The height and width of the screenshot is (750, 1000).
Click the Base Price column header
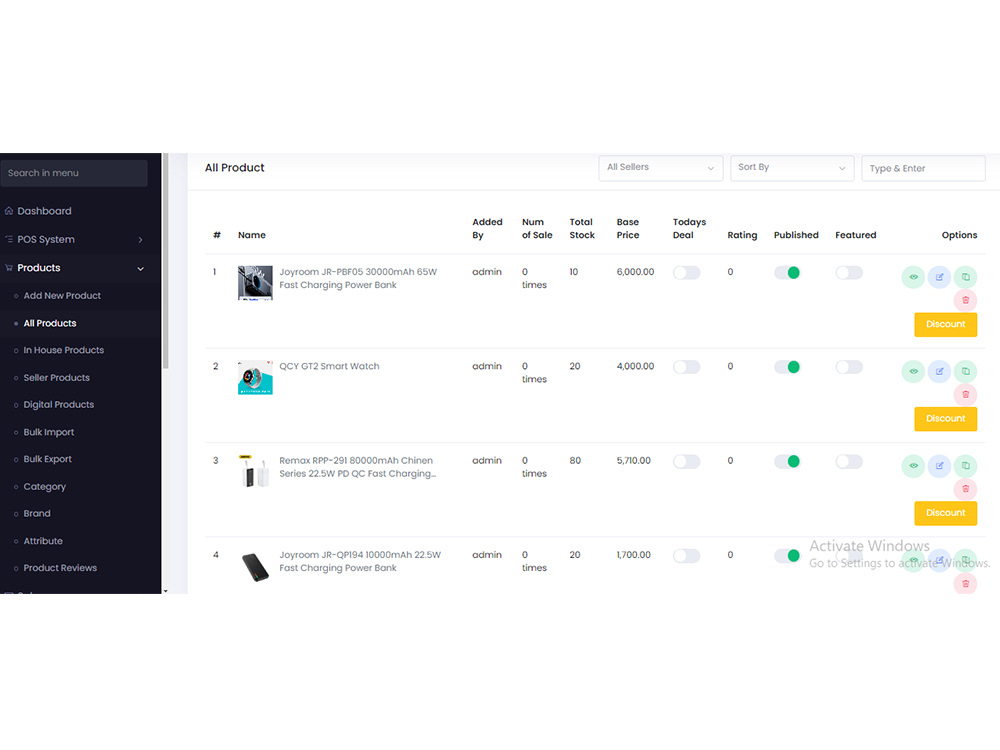[628, 228]
